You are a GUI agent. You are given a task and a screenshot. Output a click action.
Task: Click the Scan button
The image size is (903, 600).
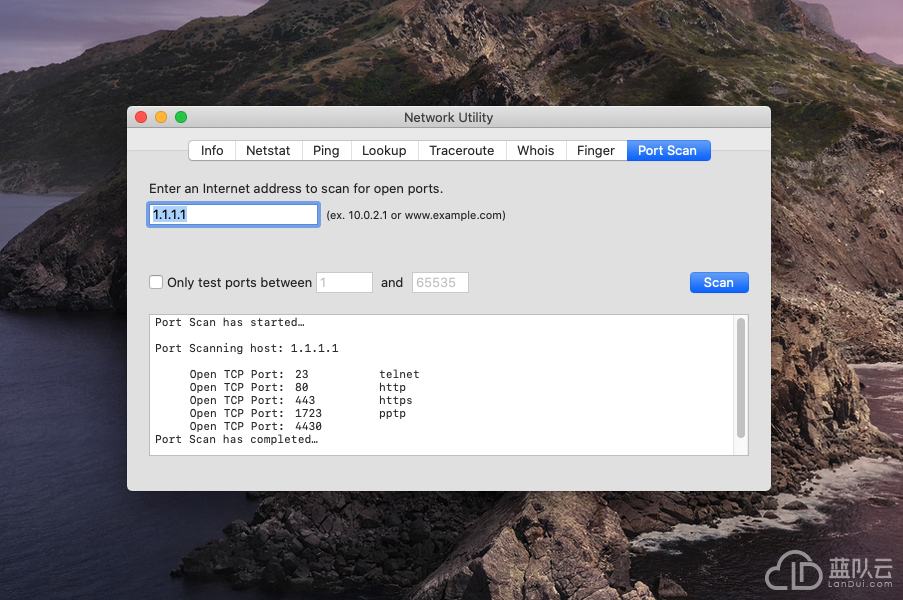tap(719, 282)
